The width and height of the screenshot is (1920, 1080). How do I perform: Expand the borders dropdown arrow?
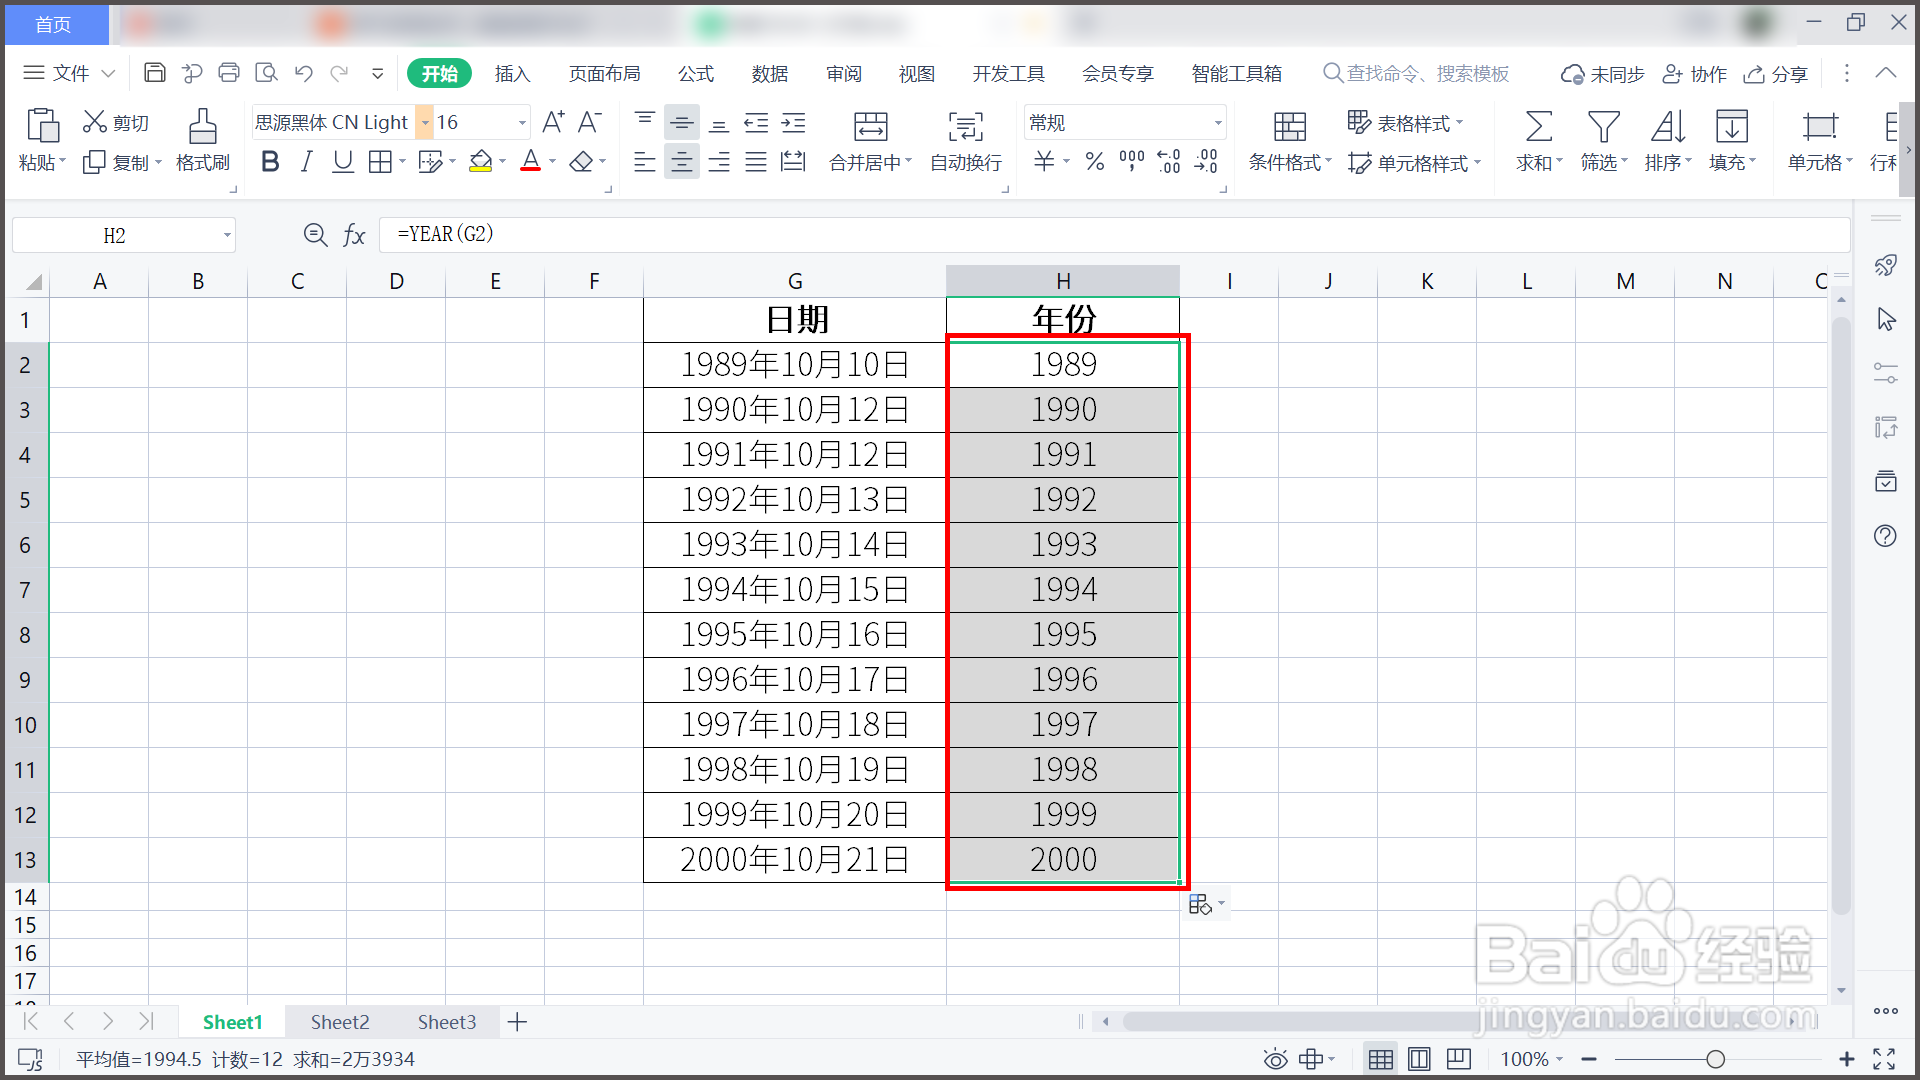coord(402,162)
